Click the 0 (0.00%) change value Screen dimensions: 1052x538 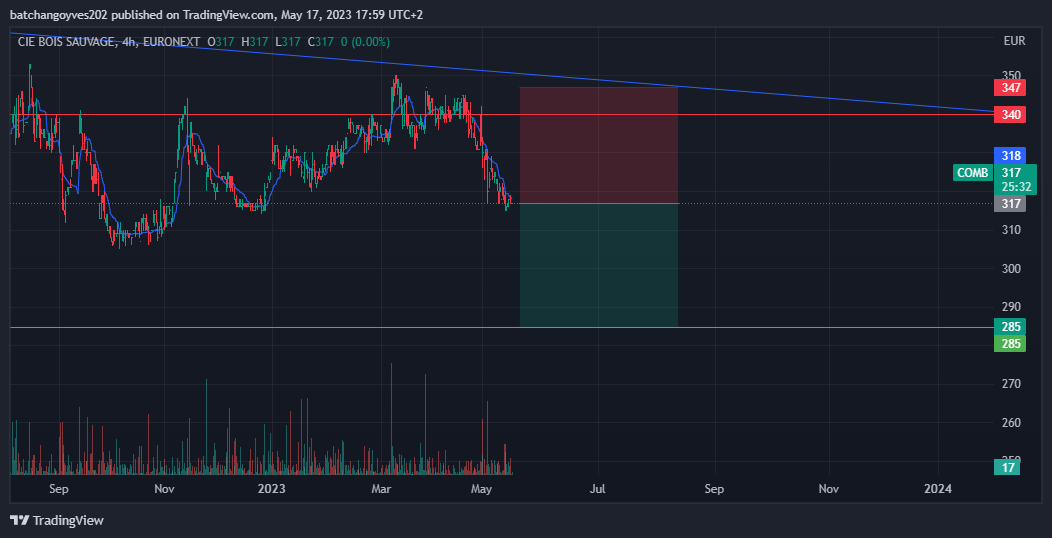[366, 42]
